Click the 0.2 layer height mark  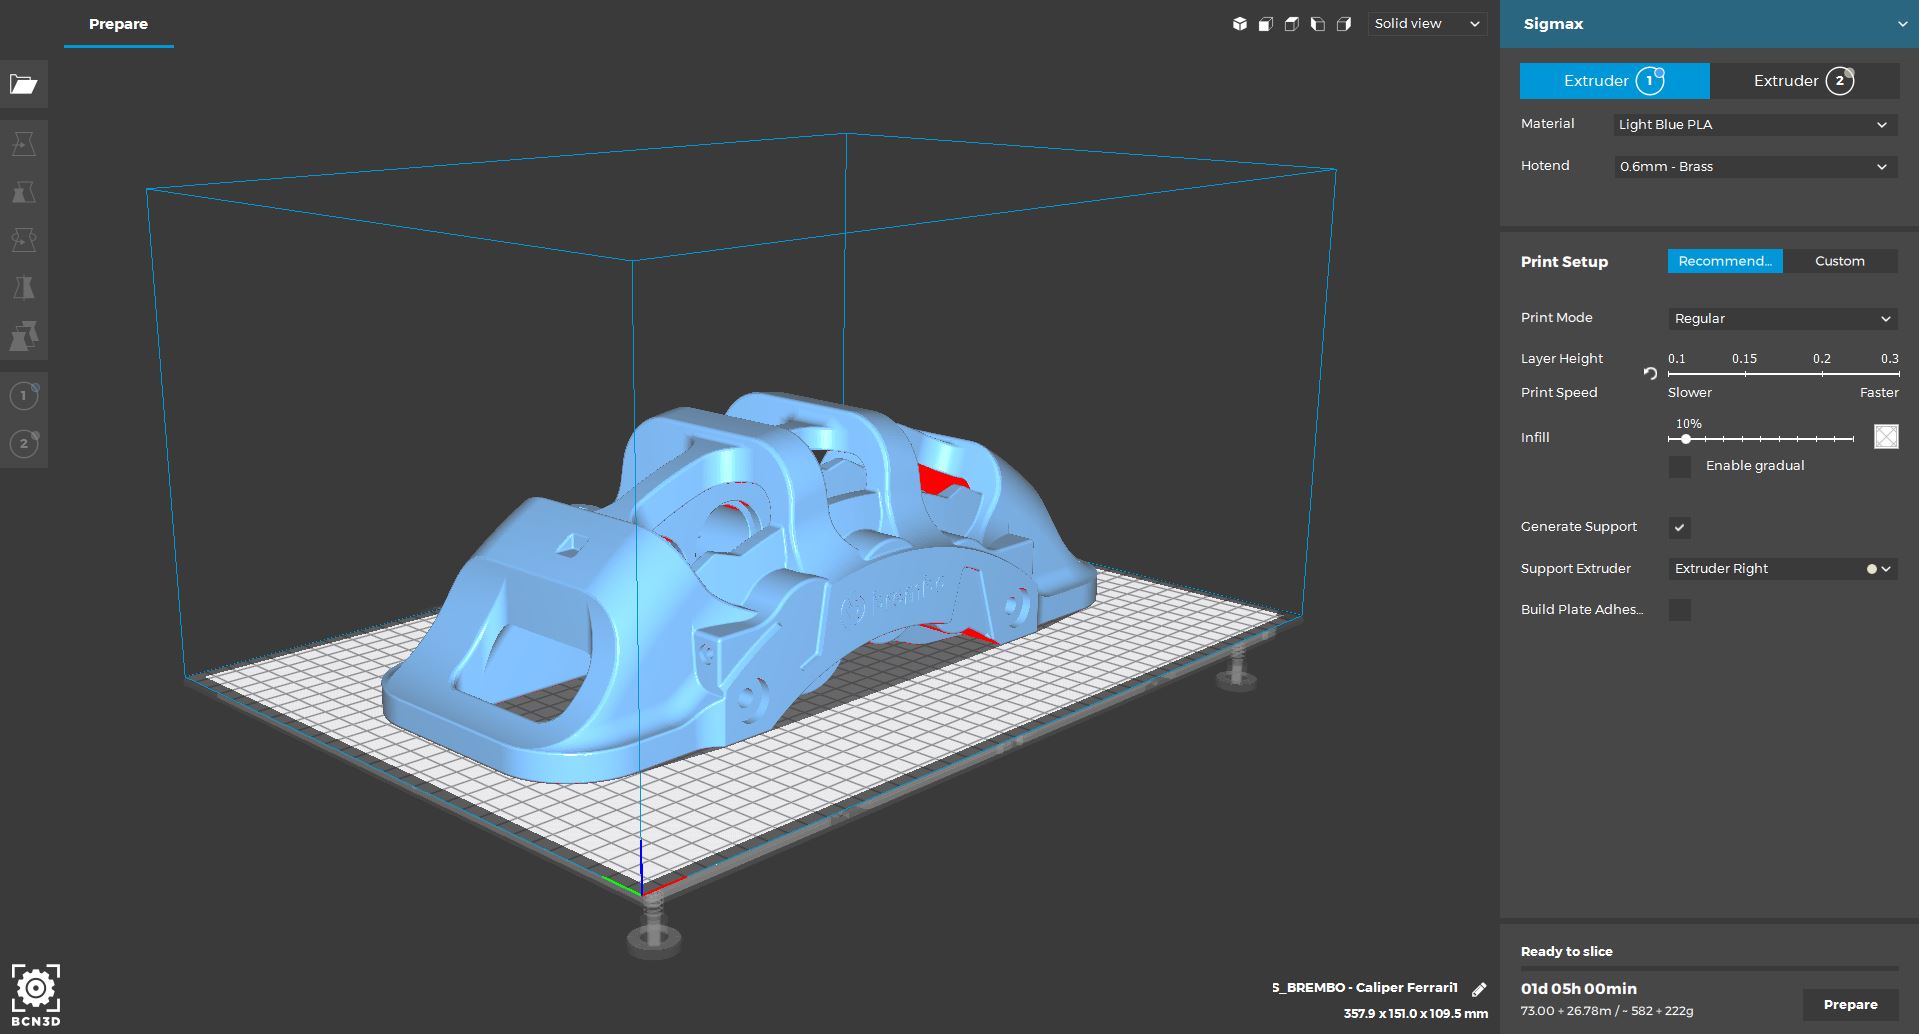click(x=1822, y=359)
